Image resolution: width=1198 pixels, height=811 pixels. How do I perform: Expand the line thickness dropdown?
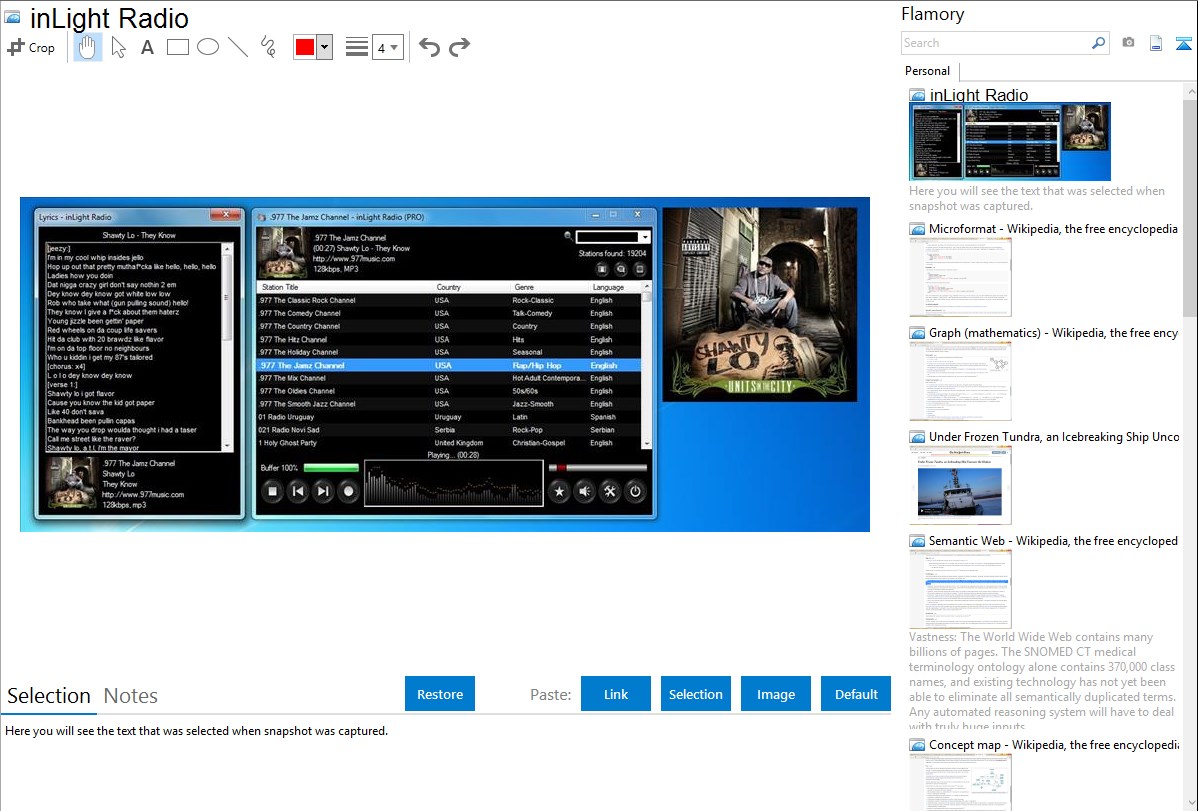387,47
